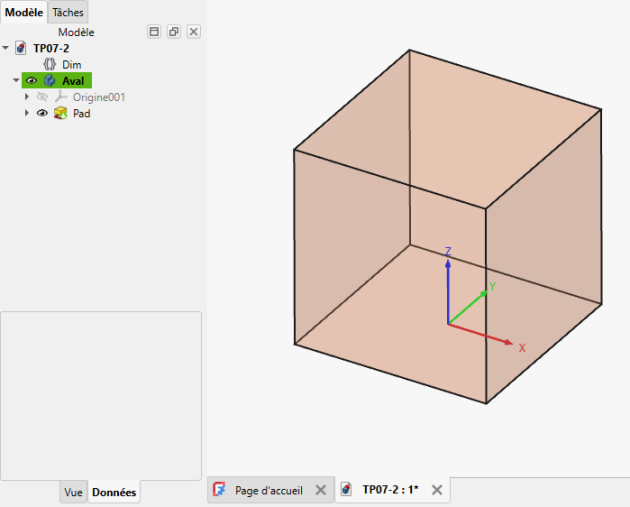
Task: Collapse the Aval body node
Action: click(x=16, y=80)
